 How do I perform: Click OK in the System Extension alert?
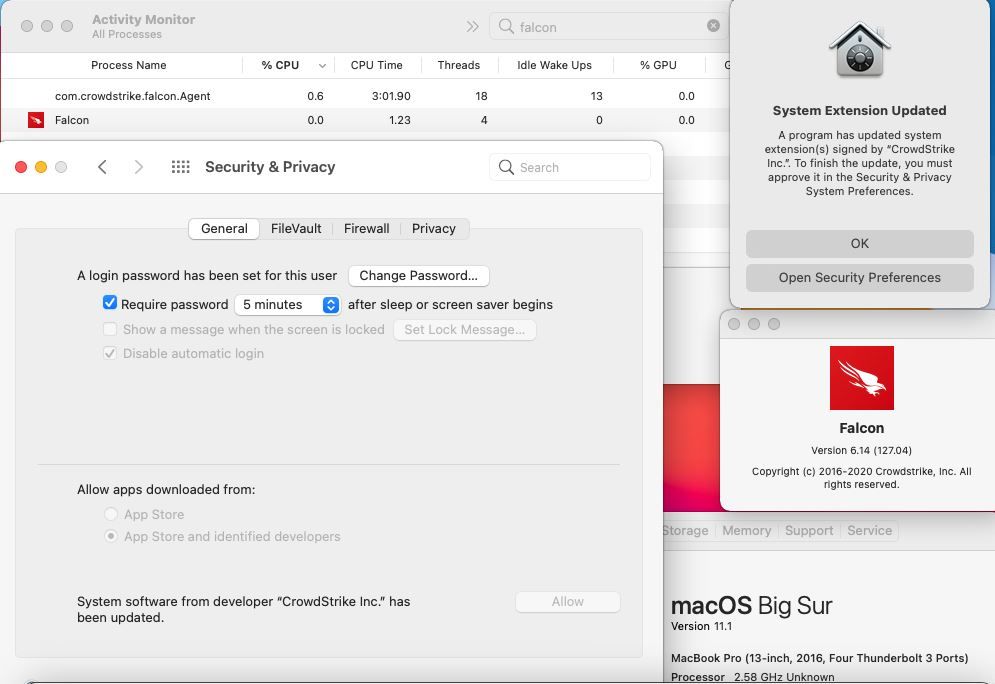tap(860, 244)
